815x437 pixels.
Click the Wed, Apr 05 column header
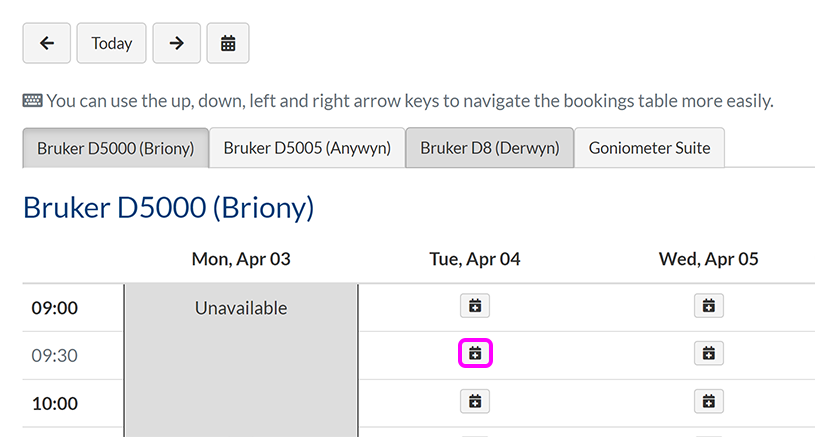tap(708, 259)
